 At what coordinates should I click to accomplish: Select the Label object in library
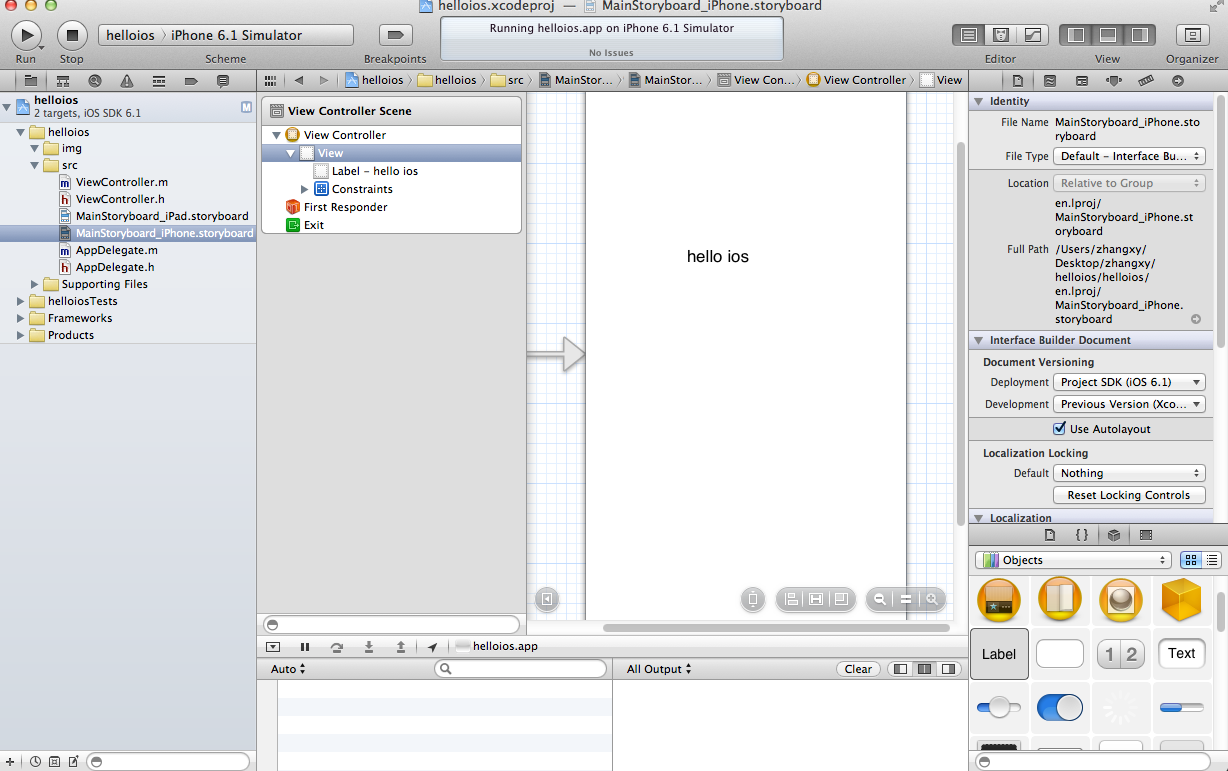999,654
